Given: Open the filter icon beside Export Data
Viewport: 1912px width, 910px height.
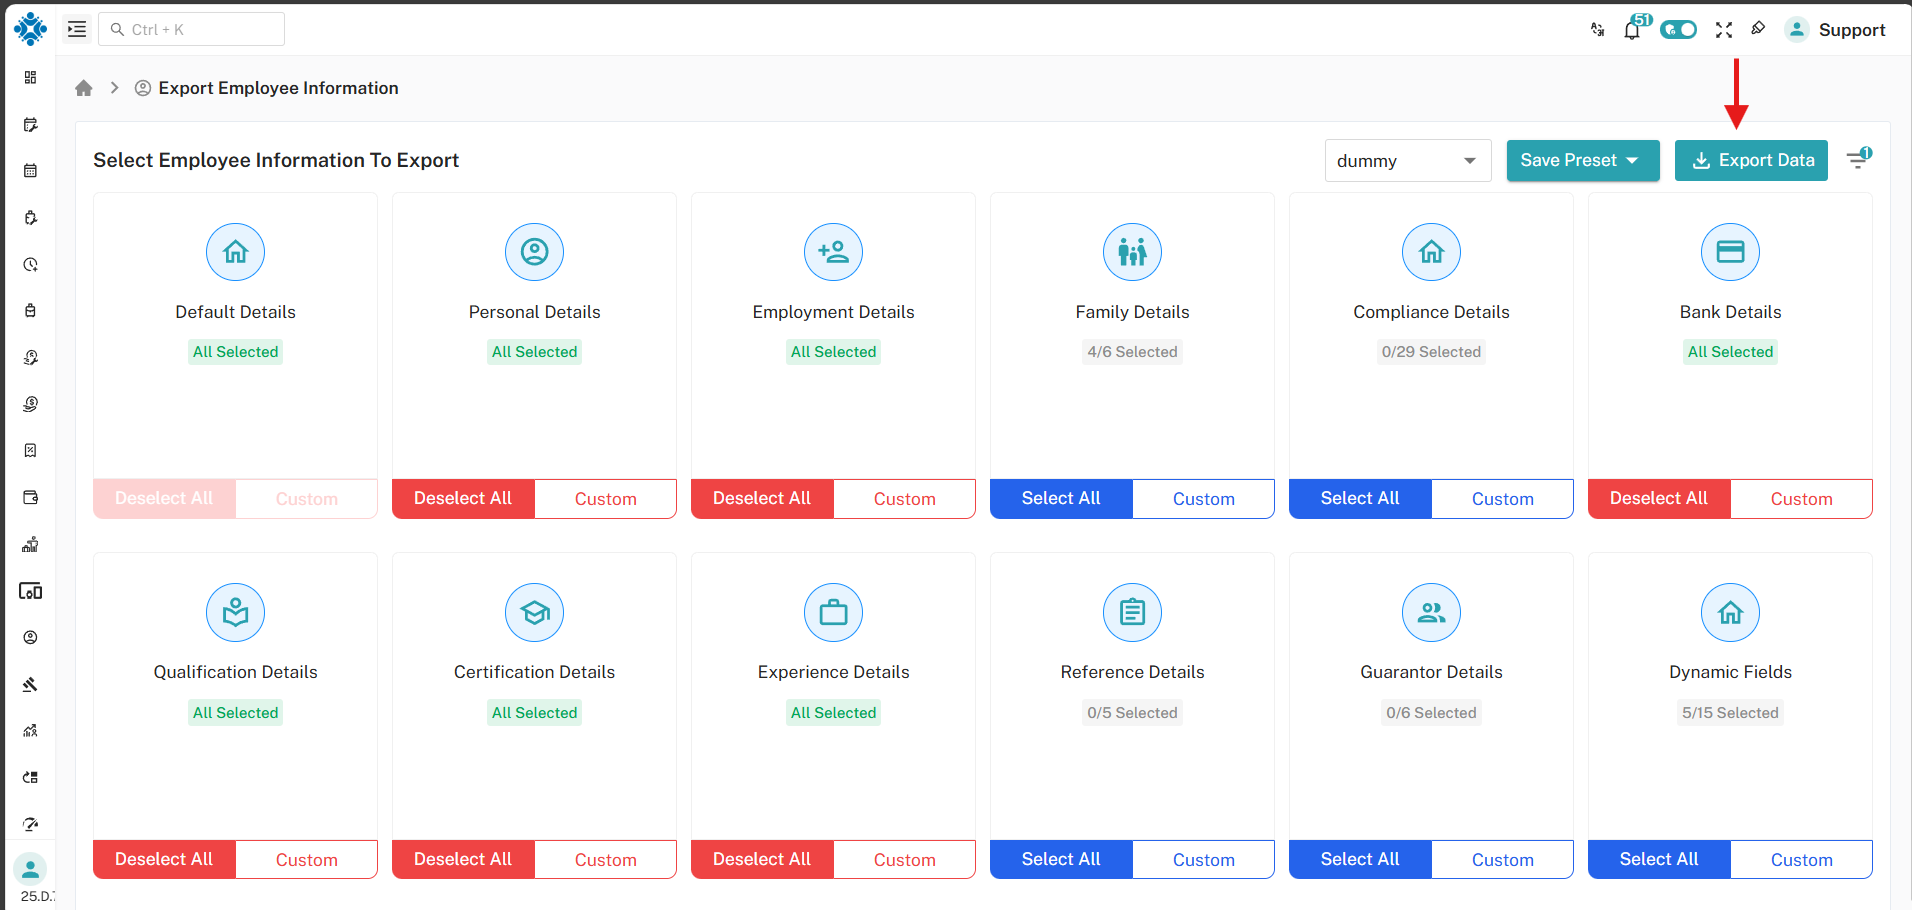Looking at the screenshot, I should click(x=1858, y=160).
